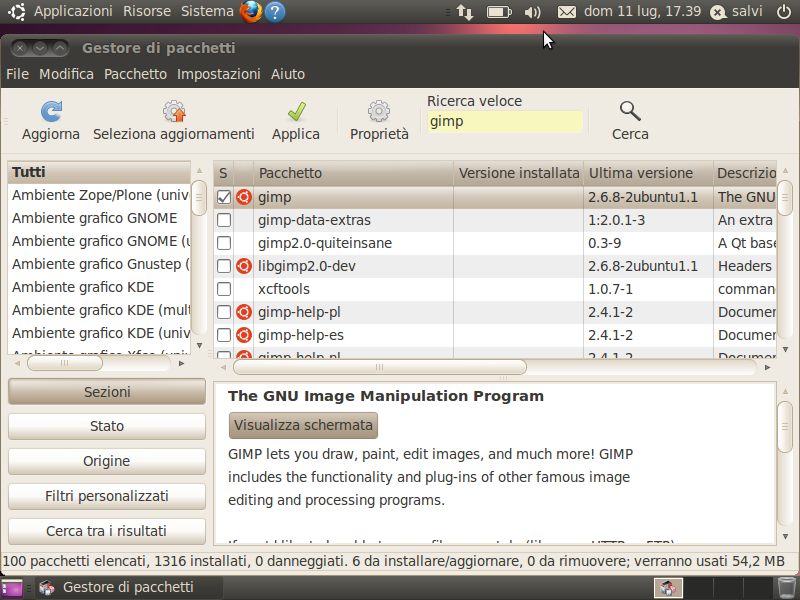
Task: Open the File menu
Action: [17, 74]
